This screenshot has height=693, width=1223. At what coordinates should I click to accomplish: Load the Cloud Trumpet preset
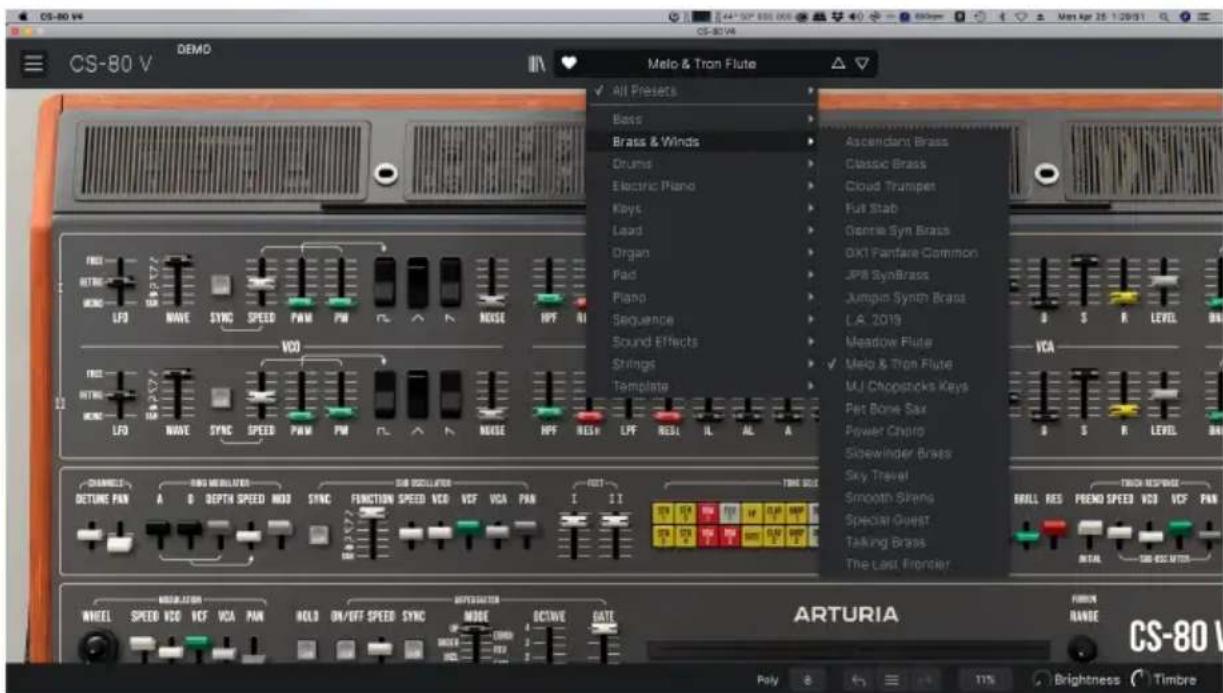tap(914, 186)
